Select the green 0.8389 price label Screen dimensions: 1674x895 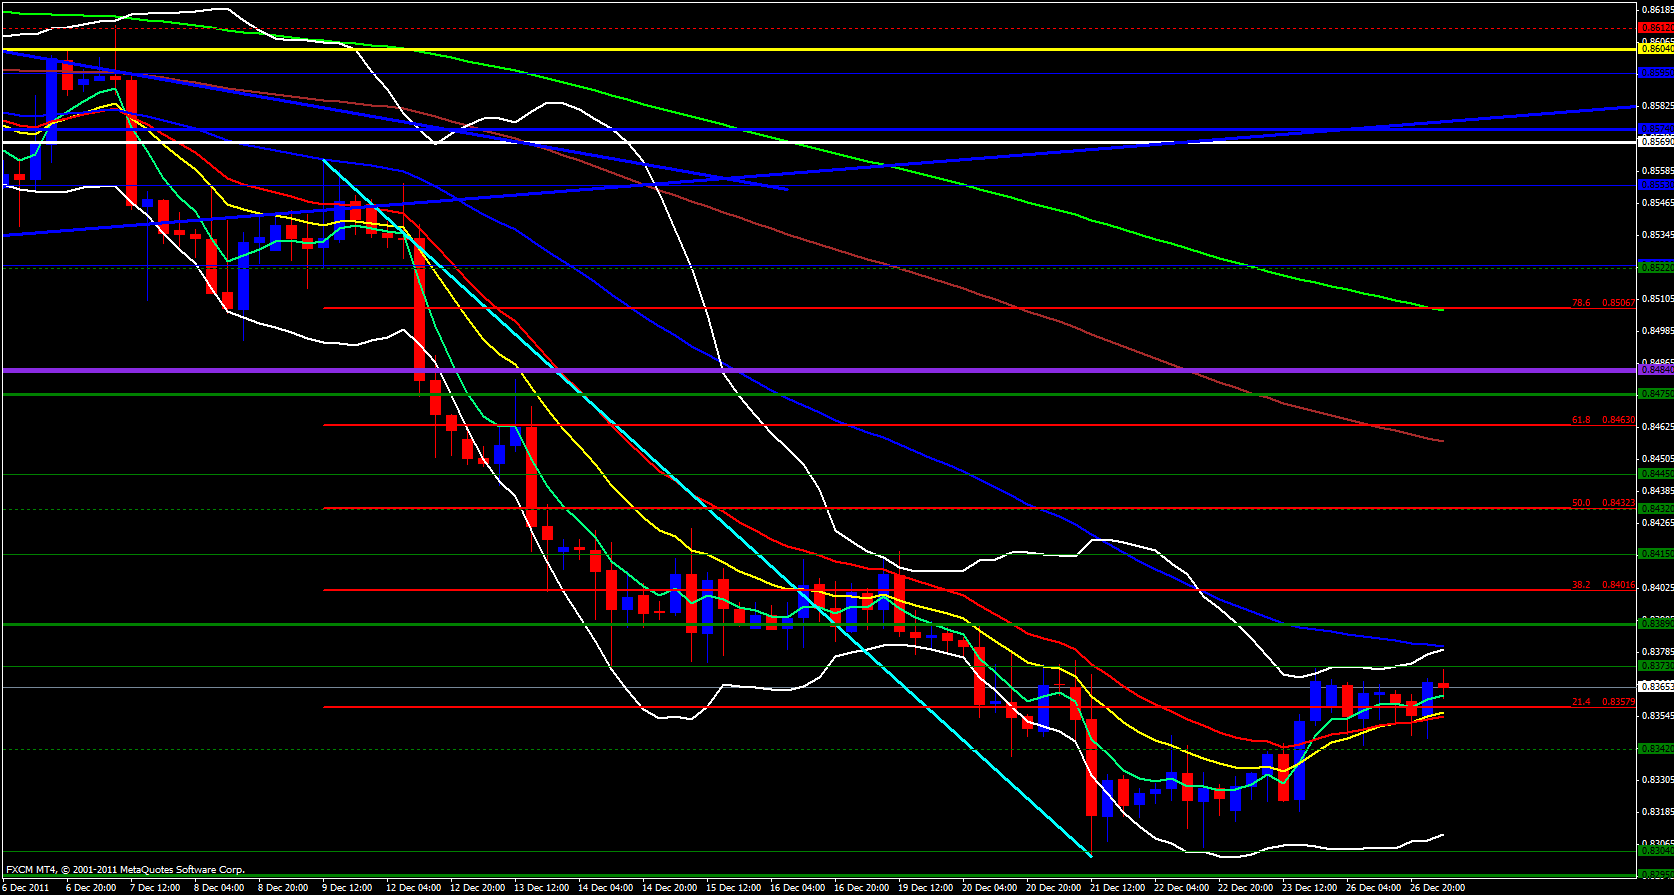coord(1656,624)
